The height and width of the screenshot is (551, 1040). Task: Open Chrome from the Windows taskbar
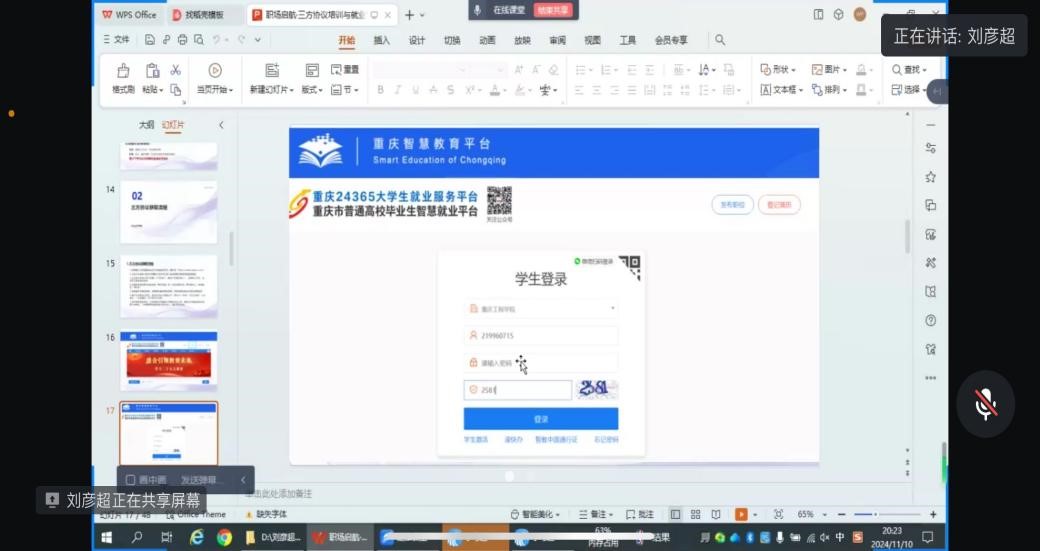[x=224, y=537]
